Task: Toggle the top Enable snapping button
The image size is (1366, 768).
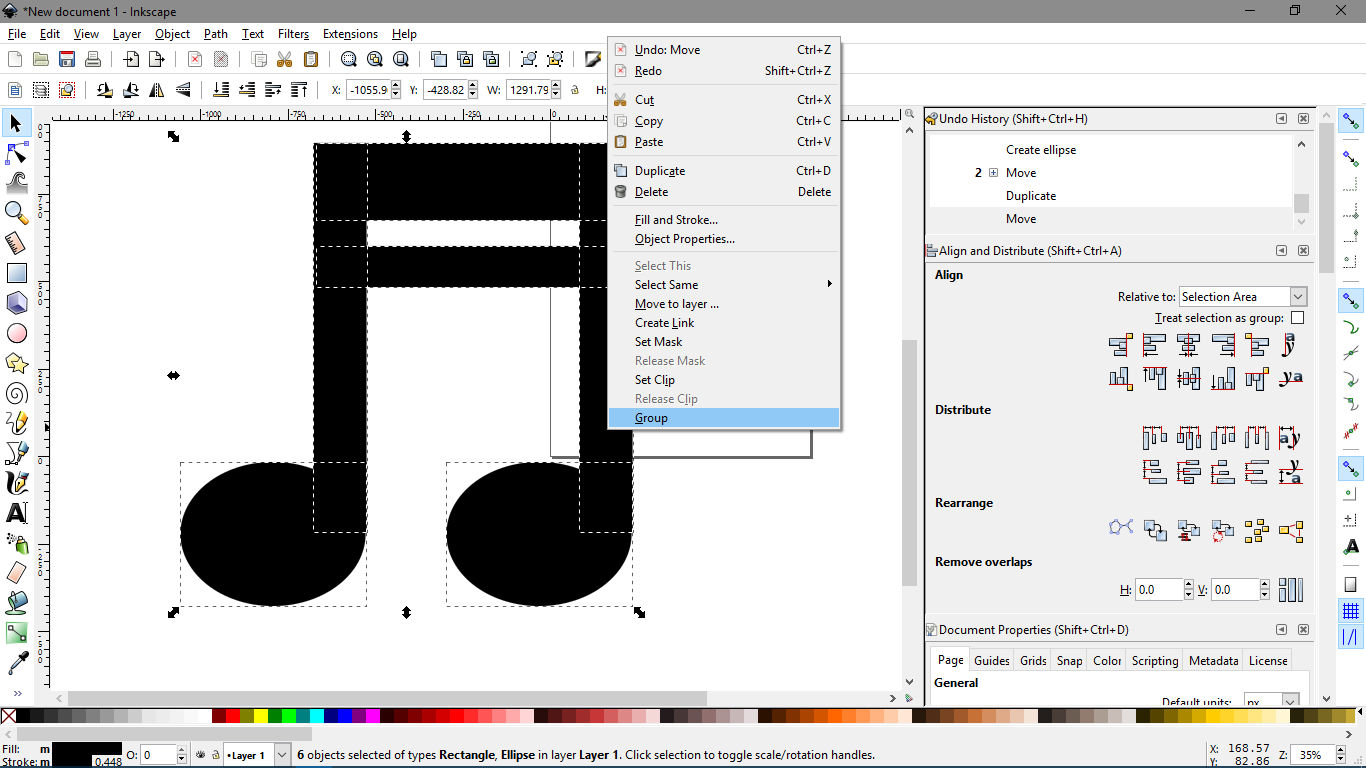Action: coord(1351,122)
